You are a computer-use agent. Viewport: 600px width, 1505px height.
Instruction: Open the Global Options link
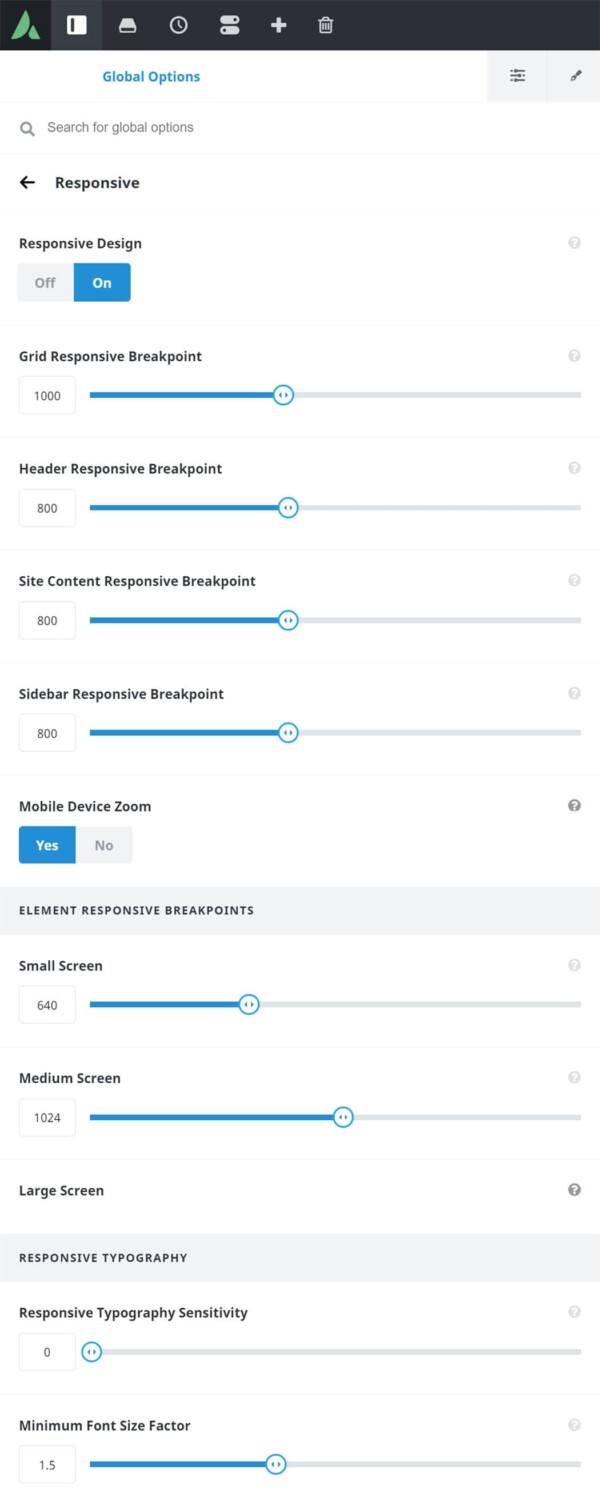click(151, 75)
